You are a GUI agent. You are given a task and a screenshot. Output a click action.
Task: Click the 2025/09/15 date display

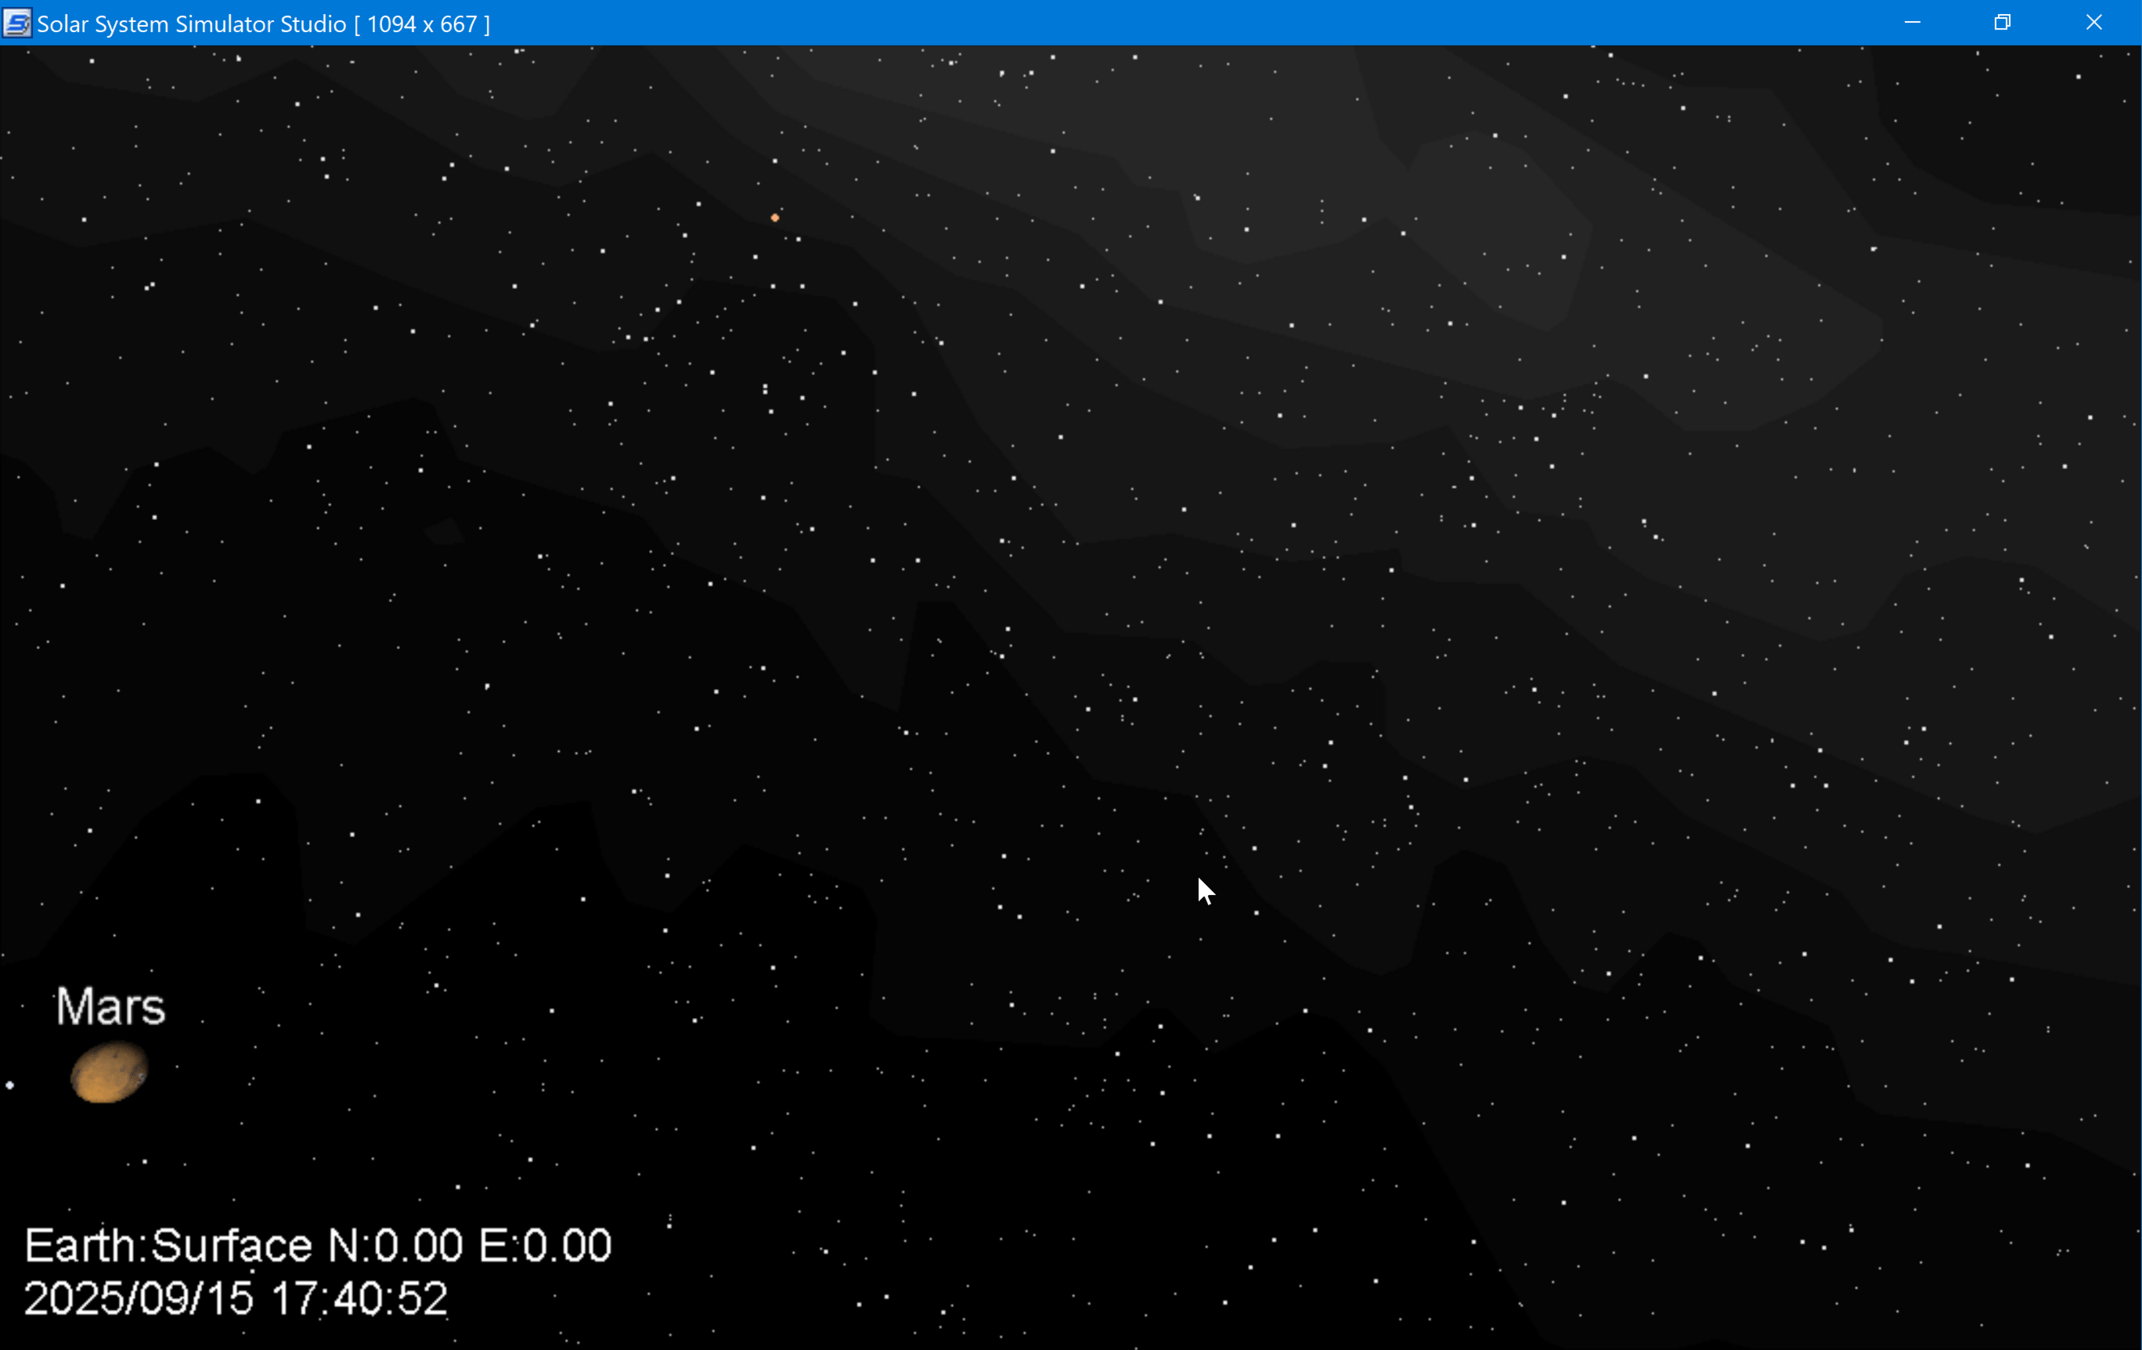click(139, 1299)
